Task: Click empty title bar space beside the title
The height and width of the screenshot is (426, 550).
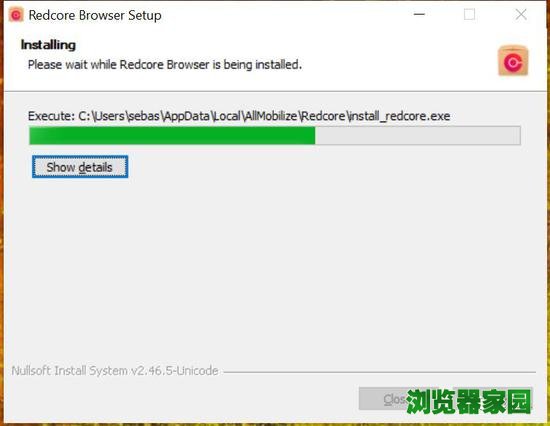Action: pos(281,15)
